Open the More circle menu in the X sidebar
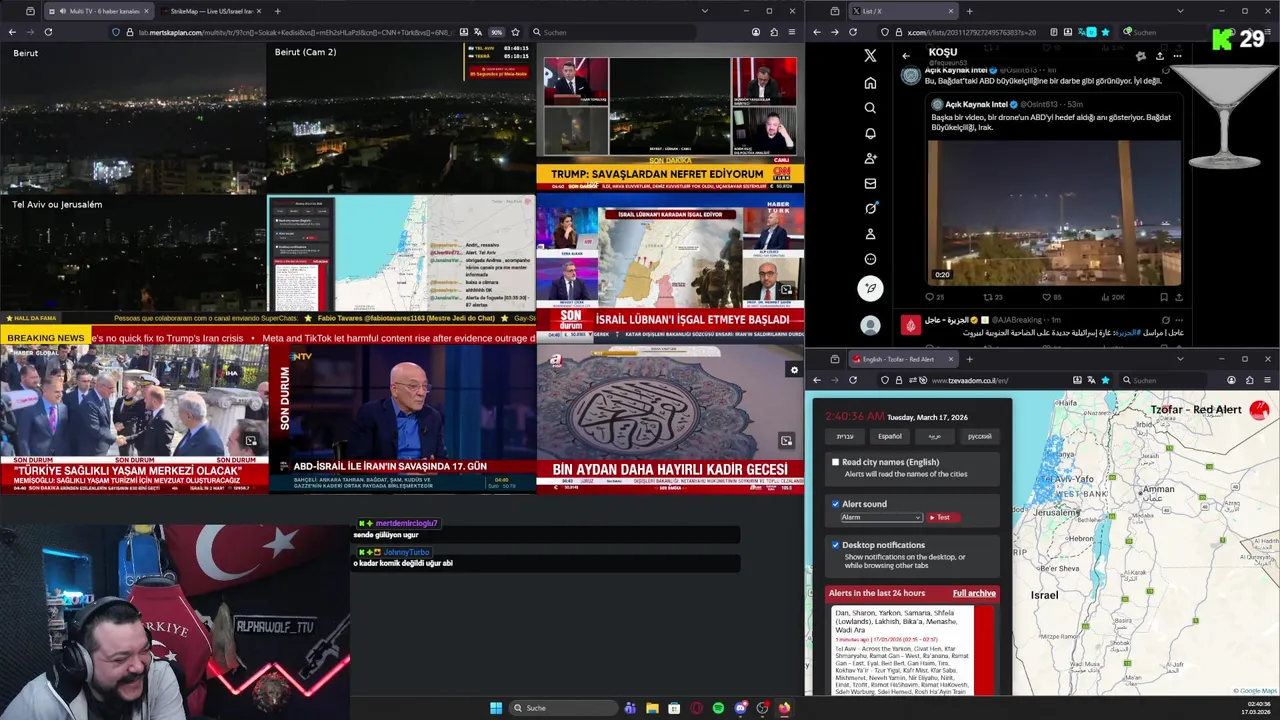This screenshot has height=720, width=1280. [x=870, y=259]
